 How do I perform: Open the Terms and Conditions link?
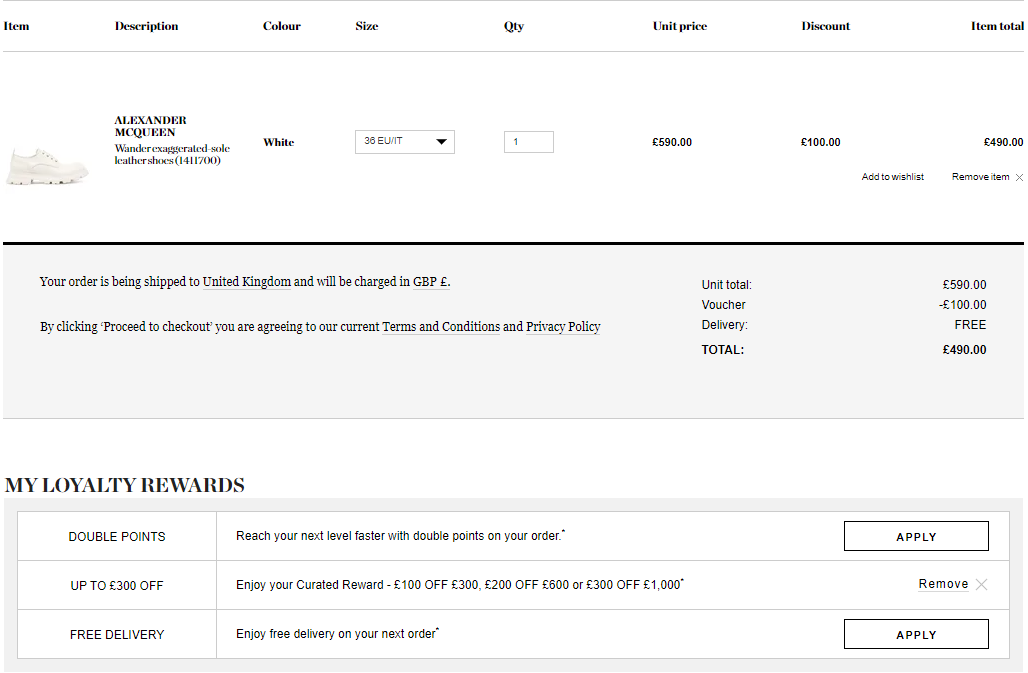[x=441, y=326]
